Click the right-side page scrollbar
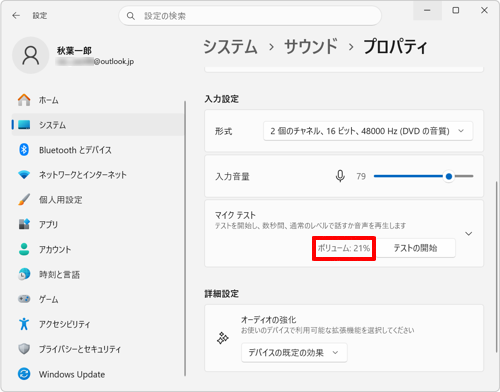The image size is (500, 392). tap(496, 267)
